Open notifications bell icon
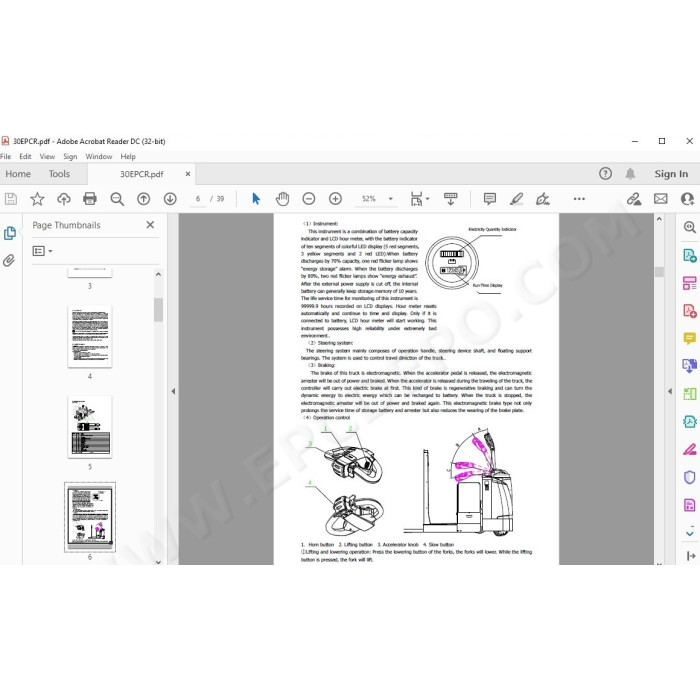Image resolution: width=700 pixels, height=700 pixels. tap(630, 174)
